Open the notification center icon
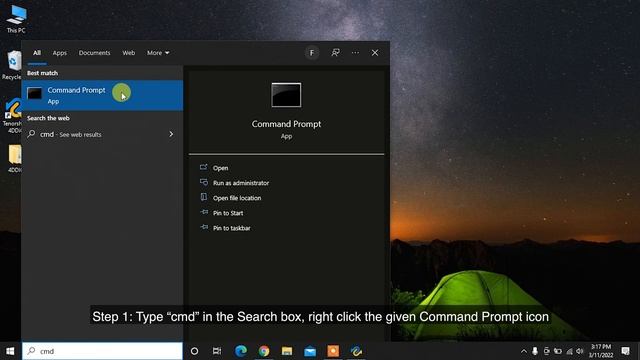 (x=625, y=351)
